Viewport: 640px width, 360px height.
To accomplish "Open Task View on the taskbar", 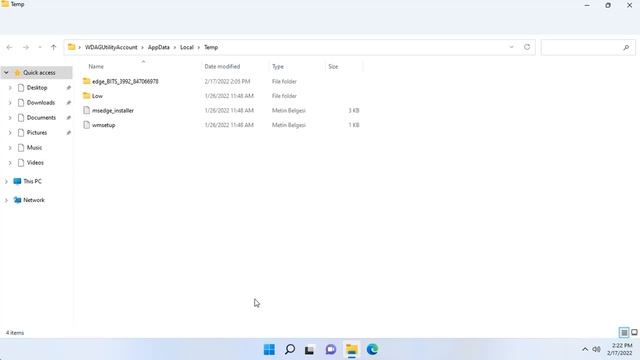I will (309, 350).
